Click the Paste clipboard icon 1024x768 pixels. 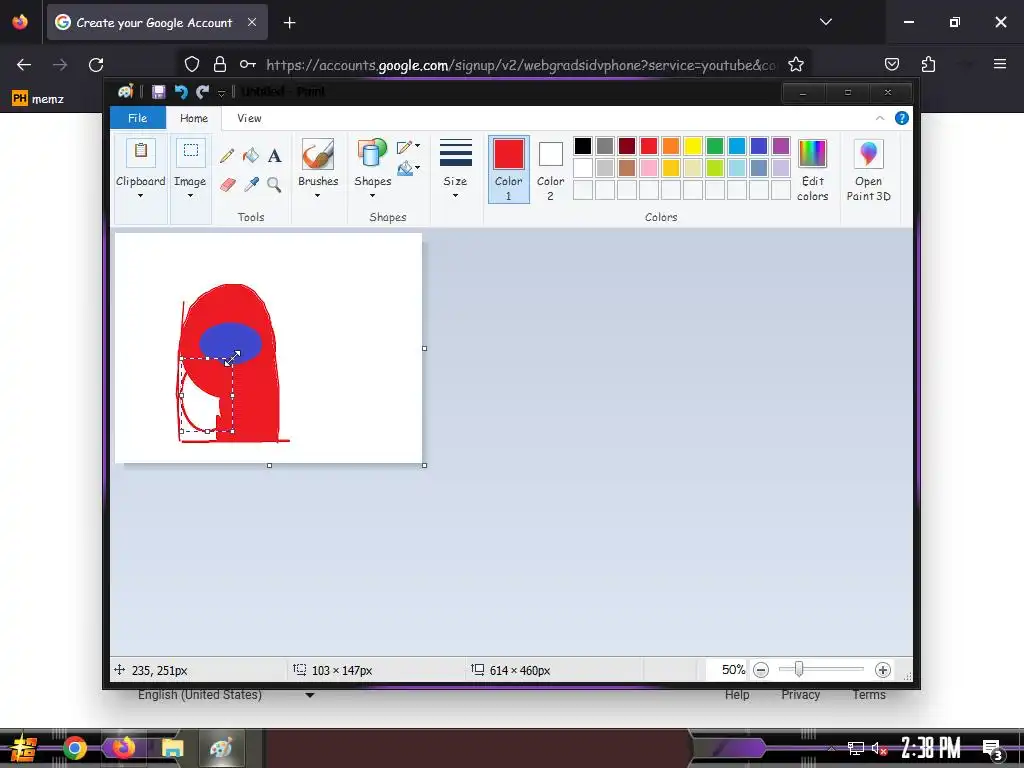click(140, 153)
